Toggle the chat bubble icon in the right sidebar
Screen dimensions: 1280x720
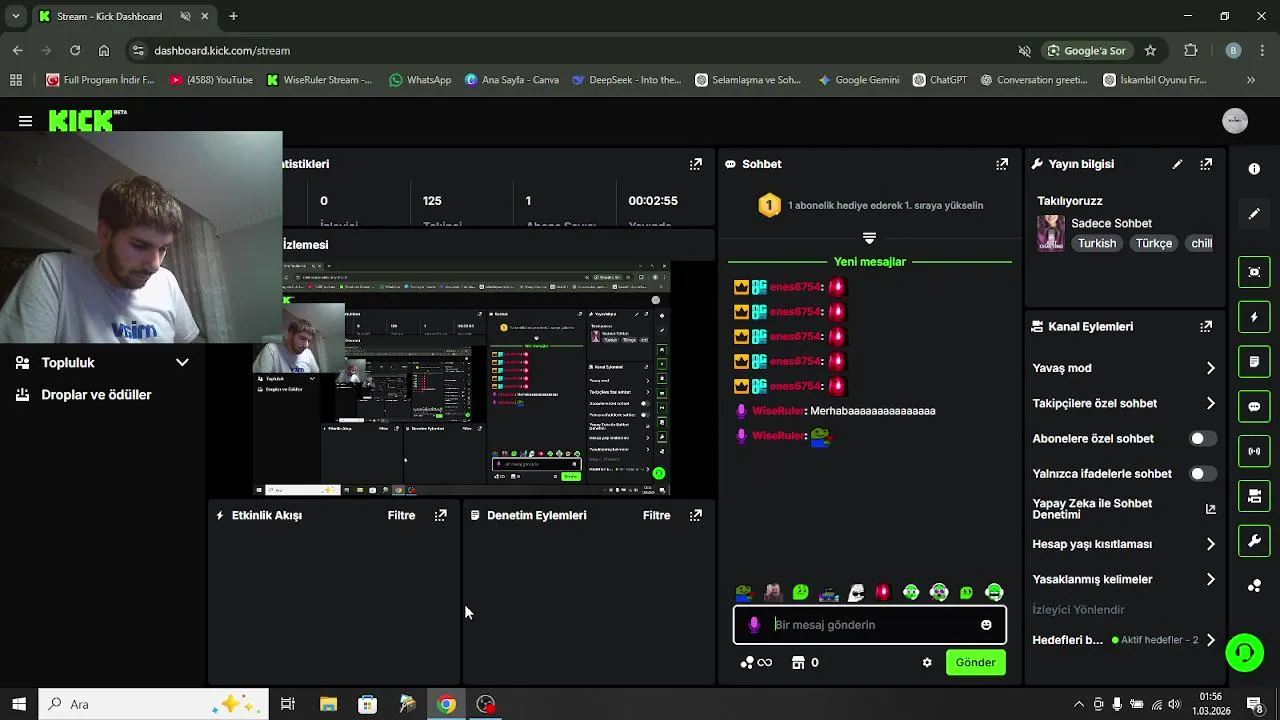pyautogui.click(x=1254, y=407)
